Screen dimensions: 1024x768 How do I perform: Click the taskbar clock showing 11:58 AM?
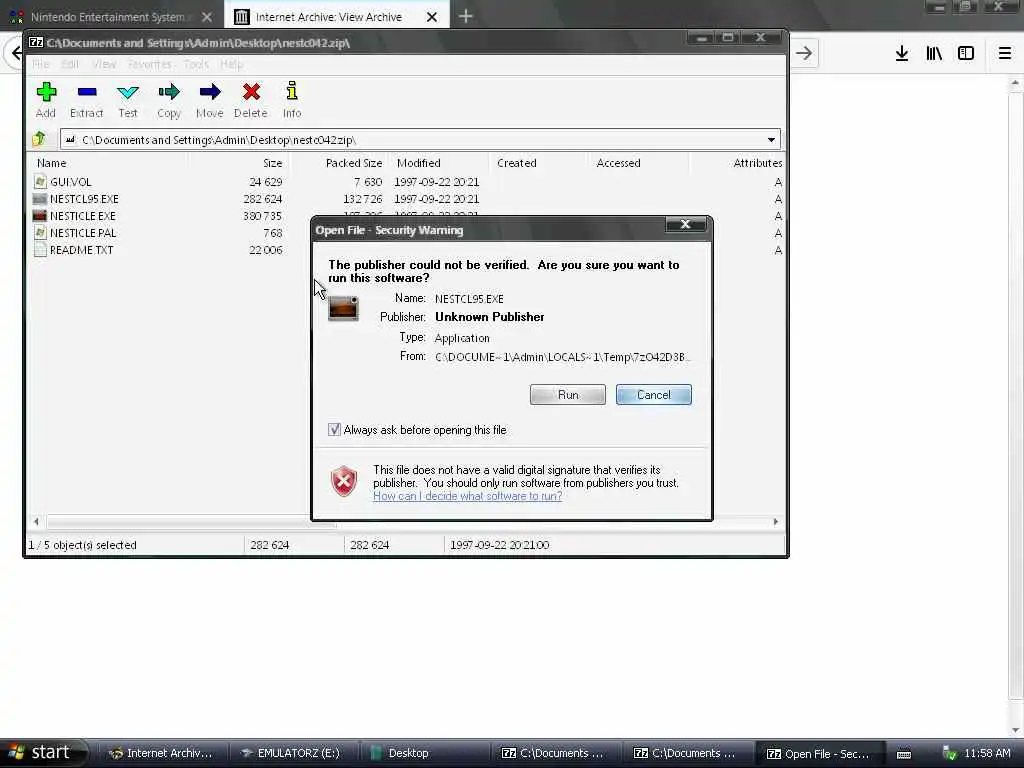point(987,753)
